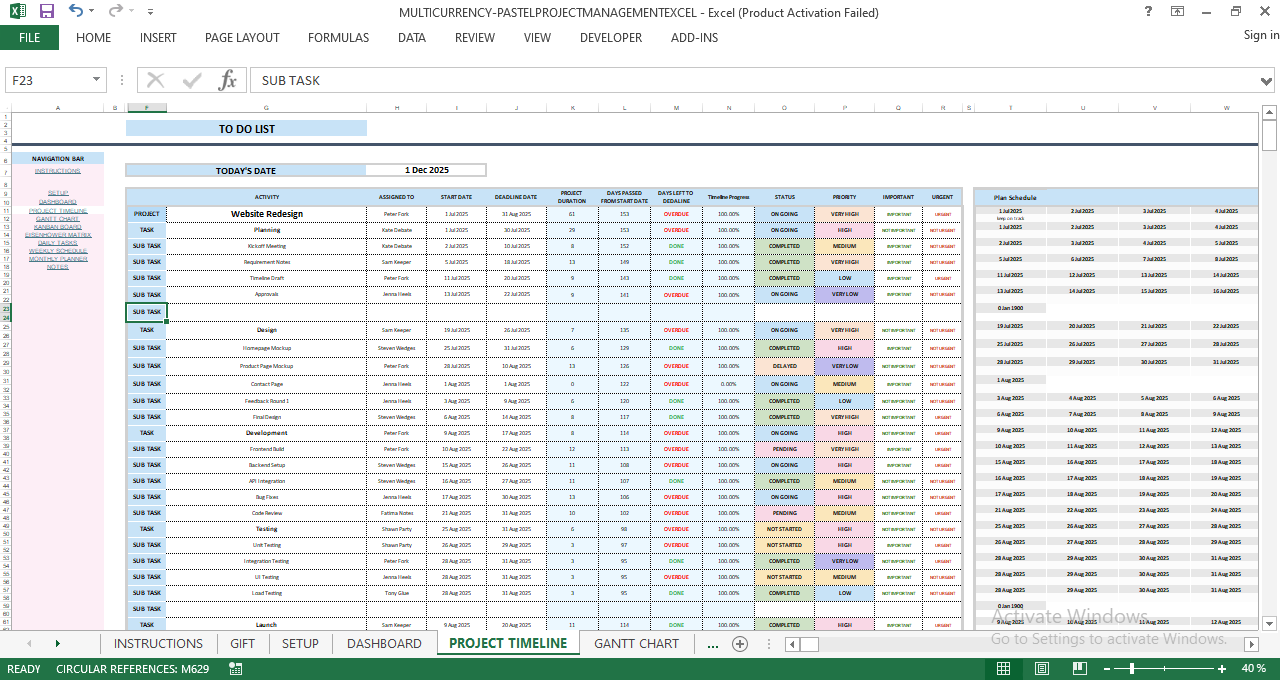Click Sign in link
This screenshot has width=1280, height=680.
click(1261, 35)
